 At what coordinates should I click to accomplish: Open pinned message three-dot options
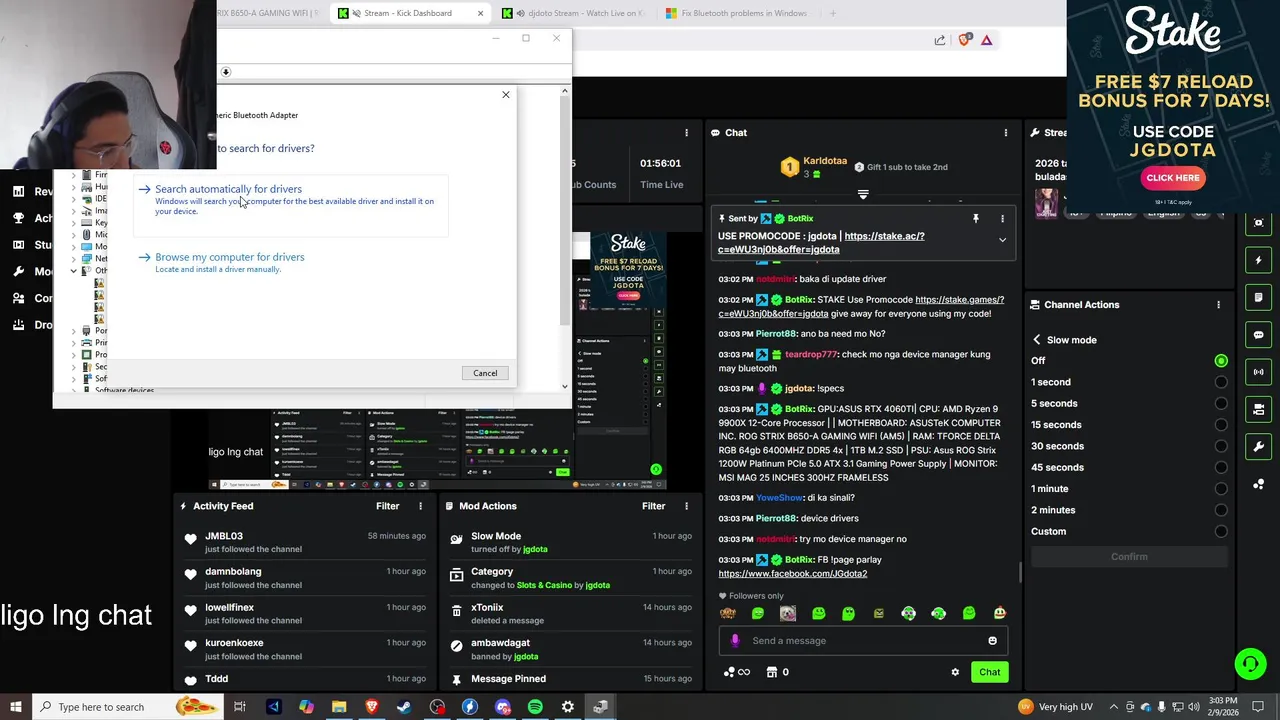1002,218
